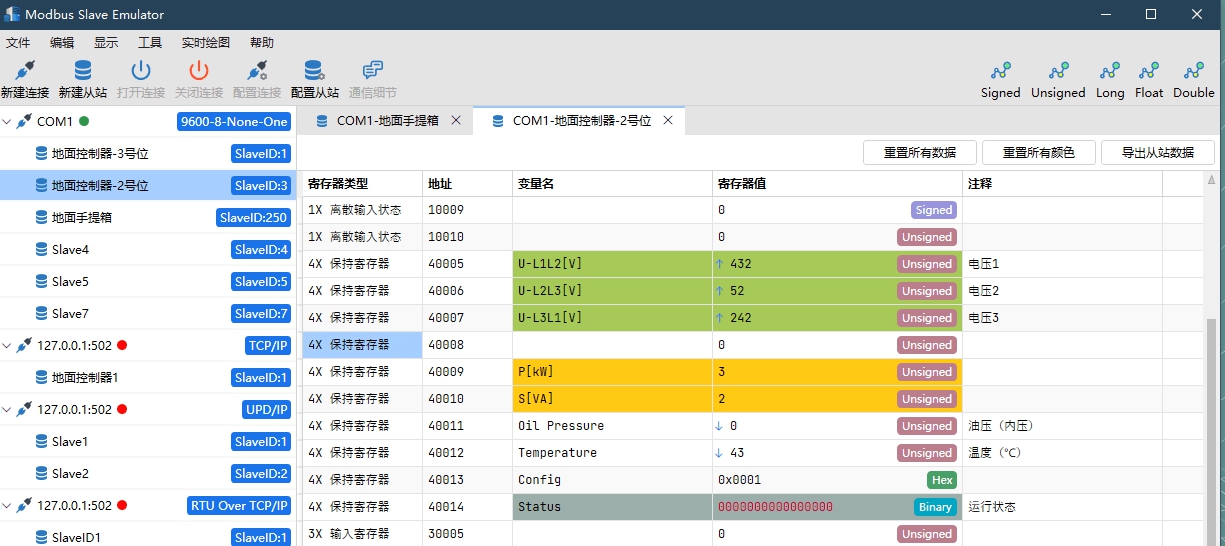Click the P[kW] variable name cell

(612, 372)
